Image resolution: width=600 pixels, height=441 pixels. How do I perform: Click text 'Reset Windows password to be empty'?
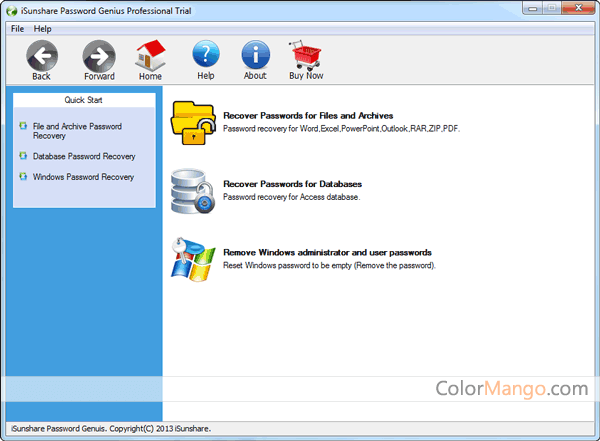coord(287,266)
